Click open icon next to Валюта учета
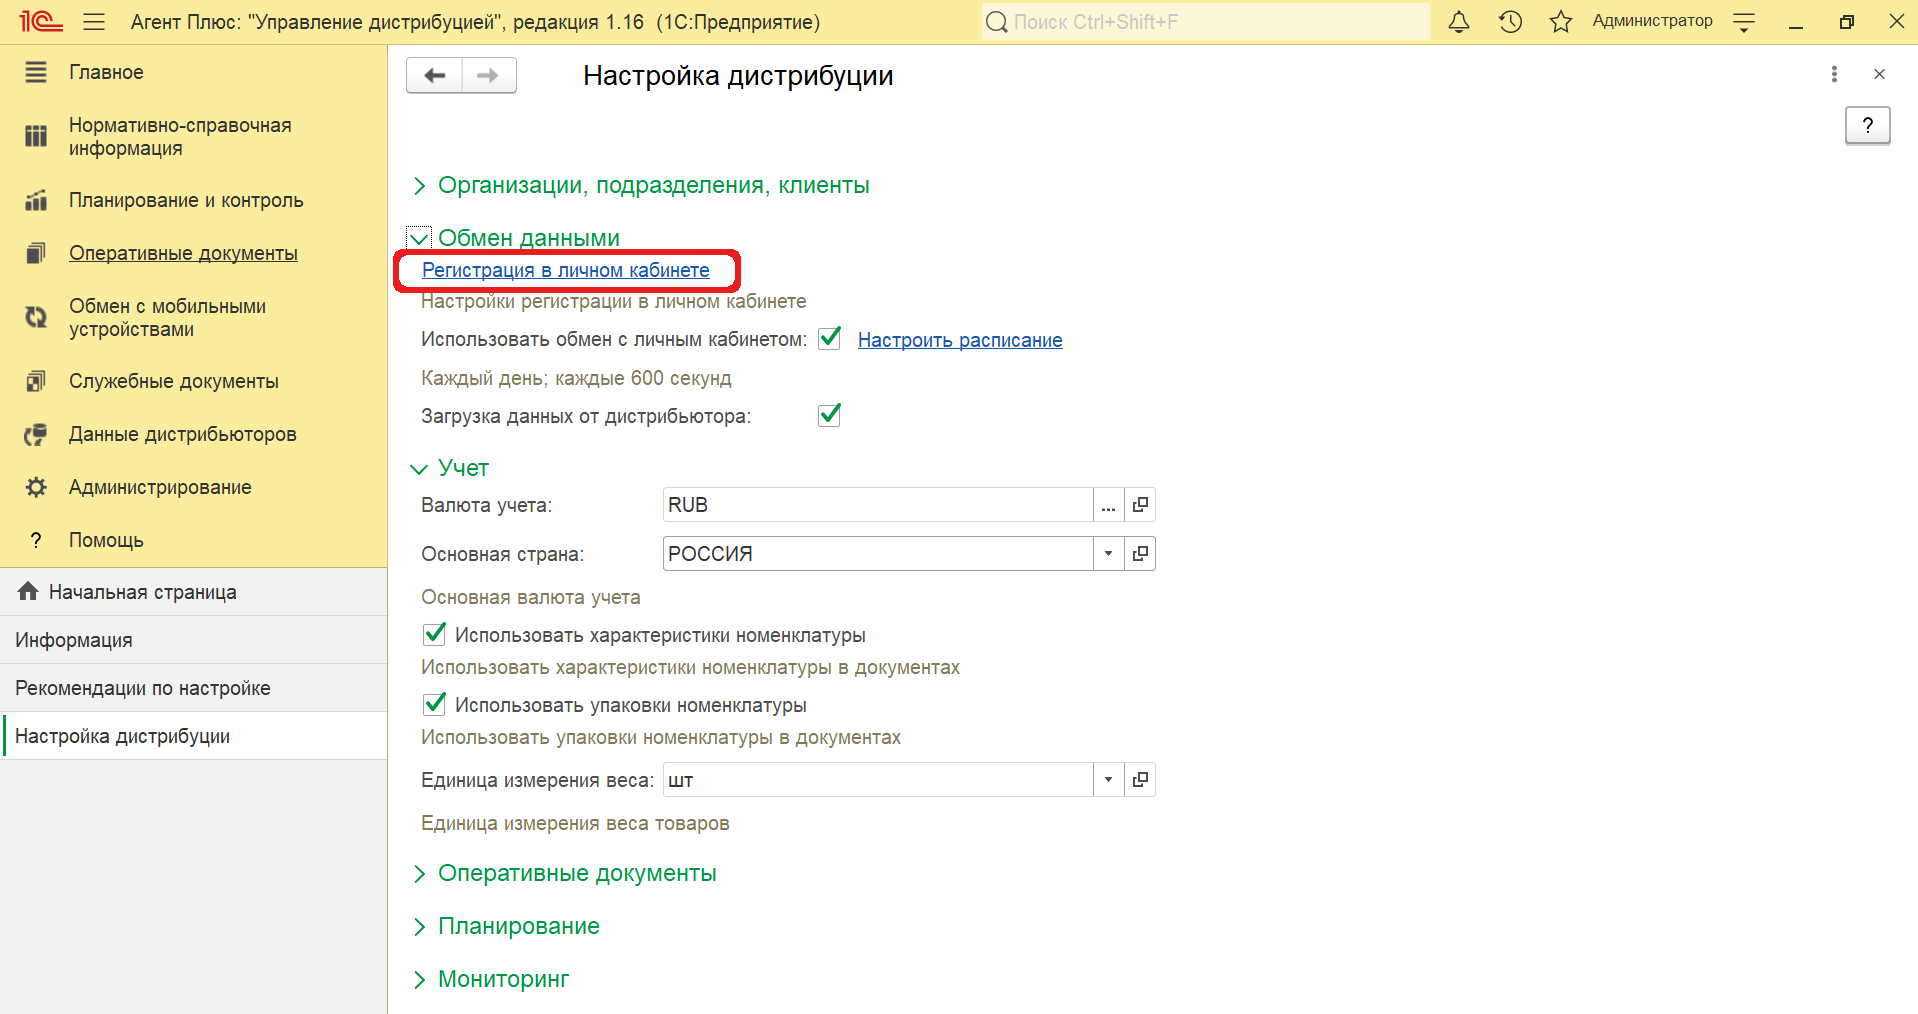Screen dimensions: 1918x1014 pyautogui.click(x=1140, y=506)
